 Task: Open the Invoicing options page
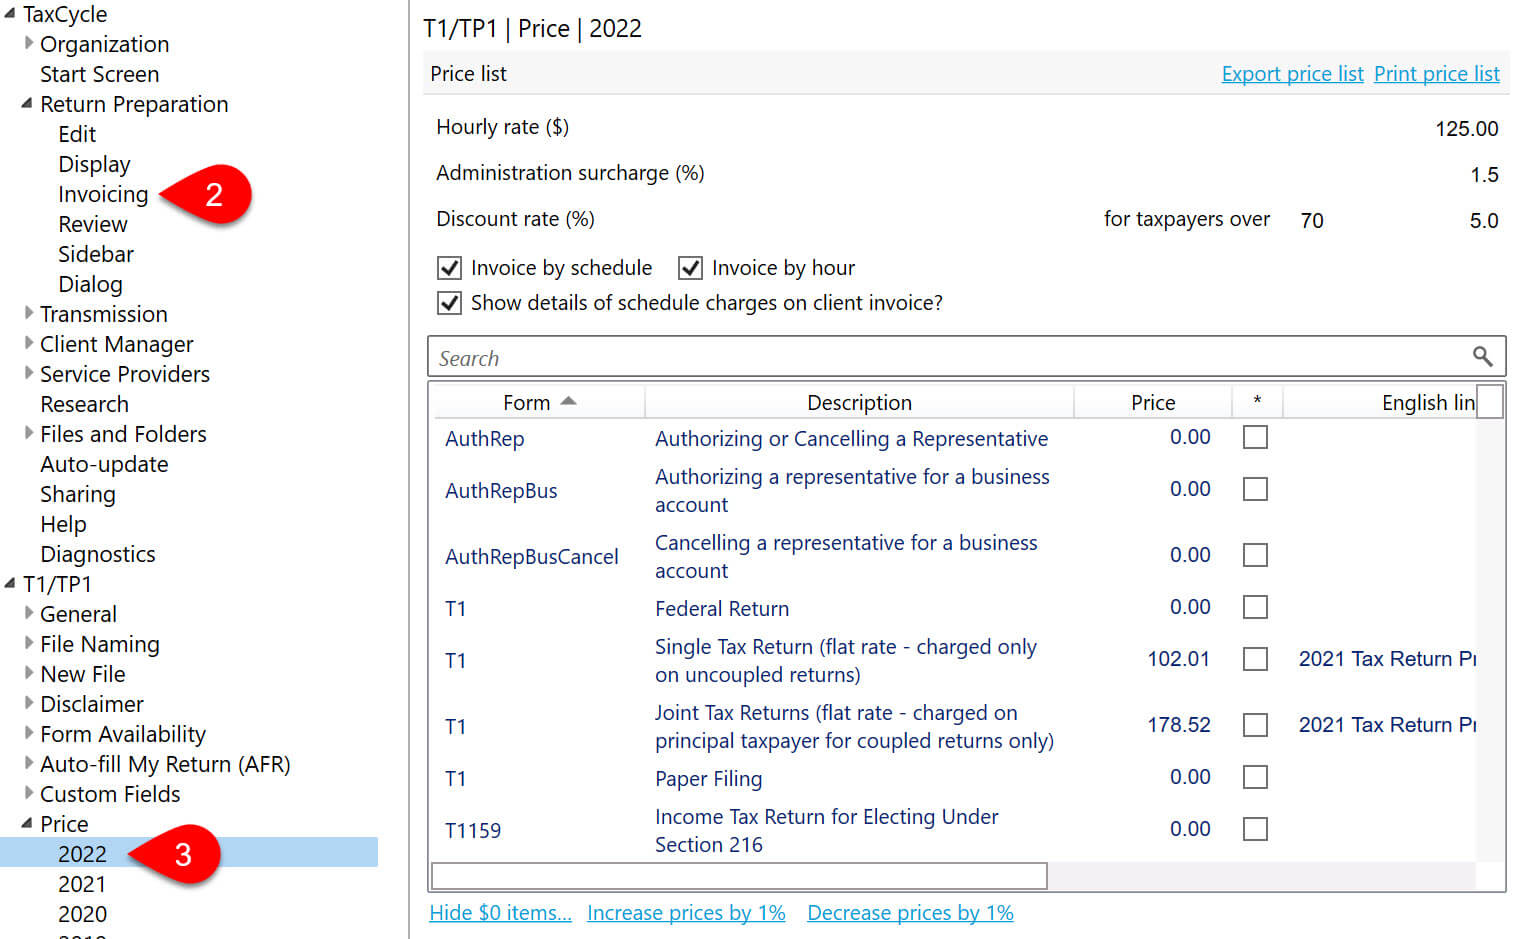[103, 194]
